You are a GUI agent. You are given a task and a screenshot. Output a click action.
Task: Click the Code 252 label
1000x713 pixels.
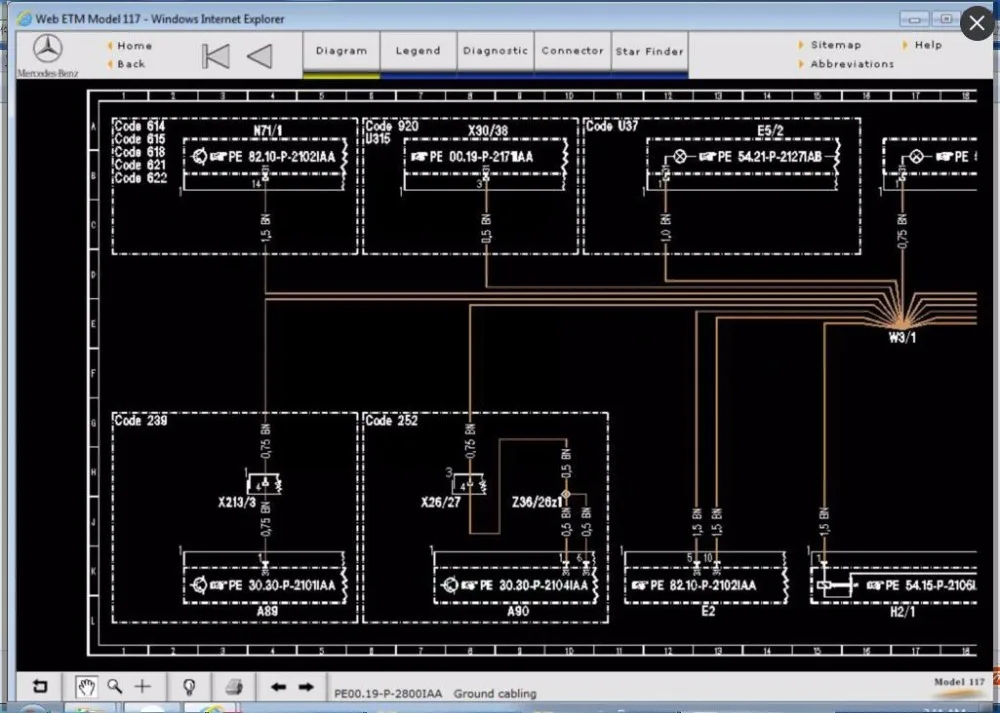(x=391, y=420)
